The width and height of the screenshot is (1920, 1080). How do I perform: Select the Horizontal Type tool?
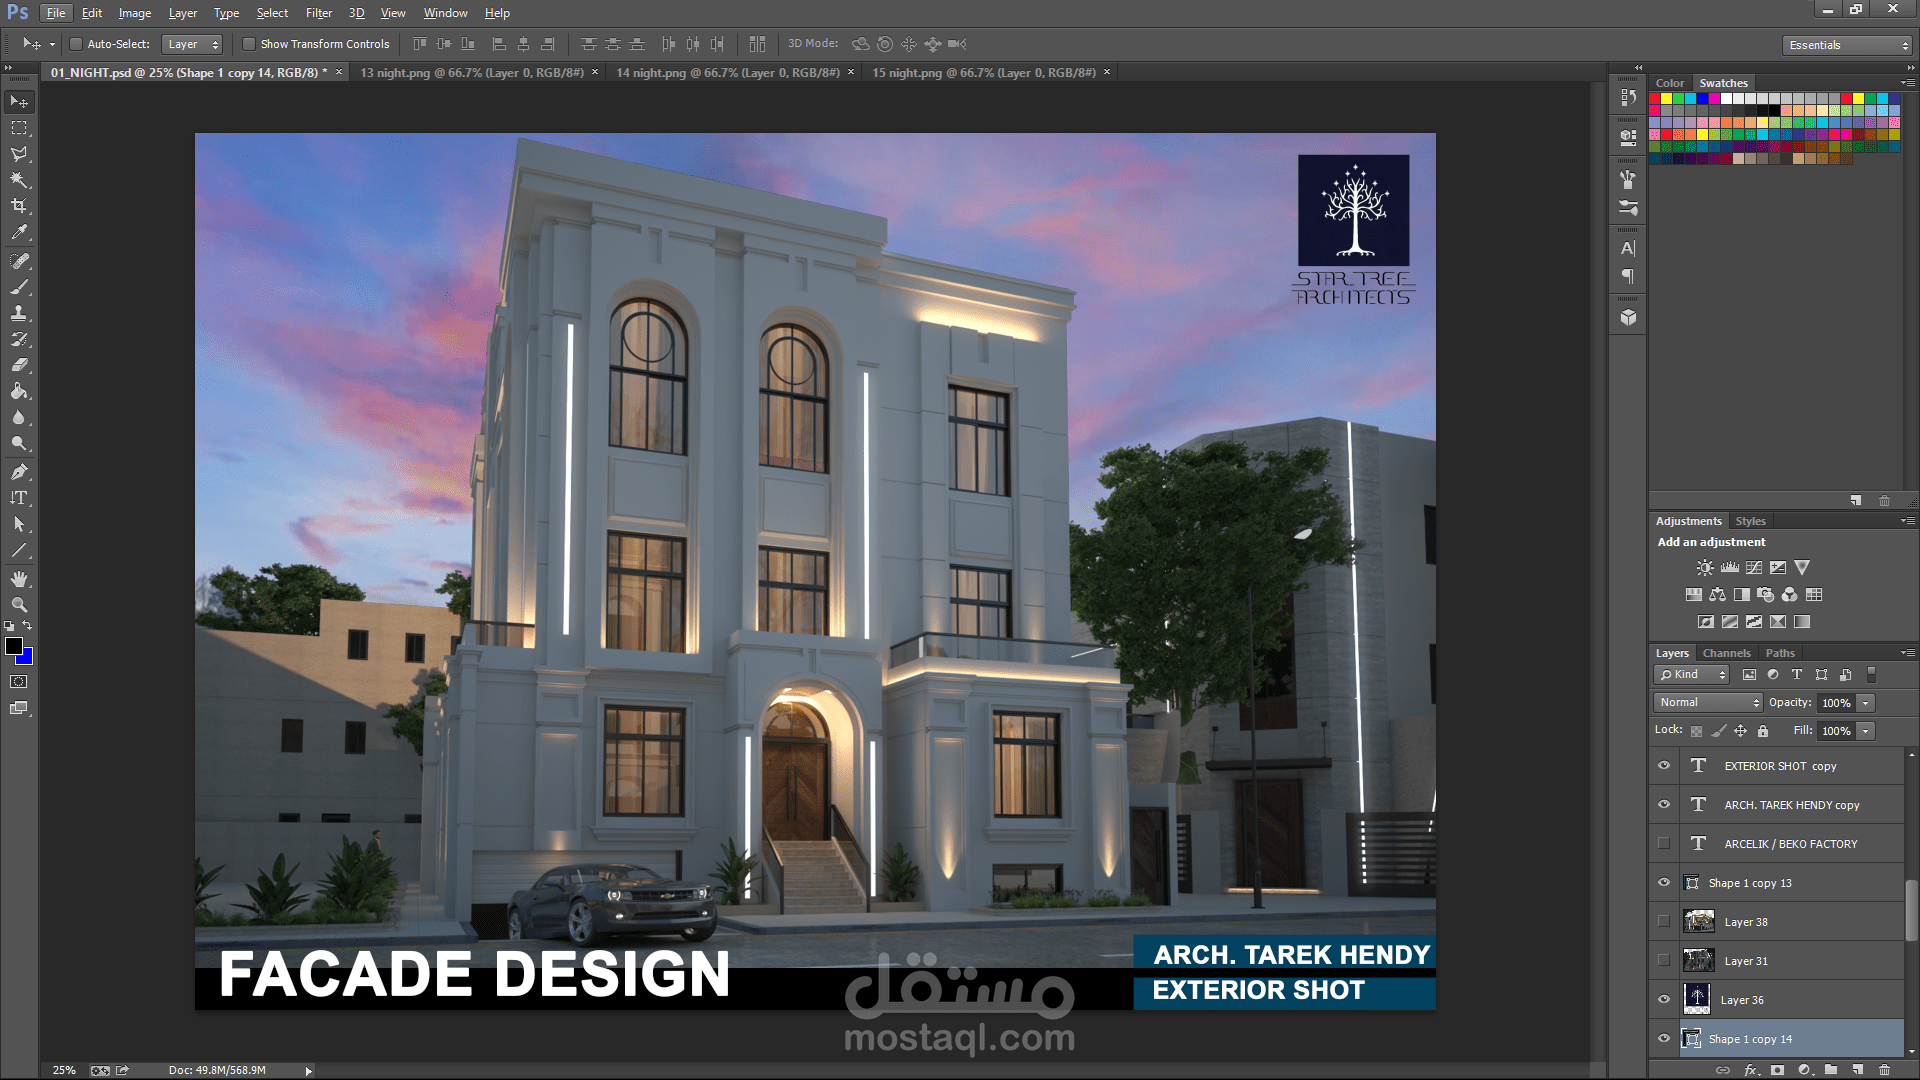19,498
